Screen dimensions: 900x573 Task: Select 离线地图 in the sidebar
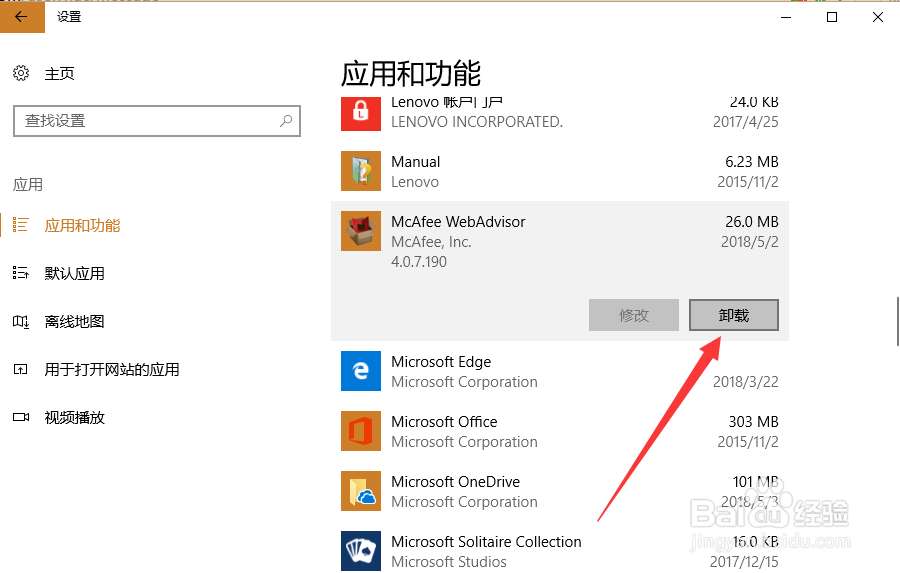tap(74, 321)
